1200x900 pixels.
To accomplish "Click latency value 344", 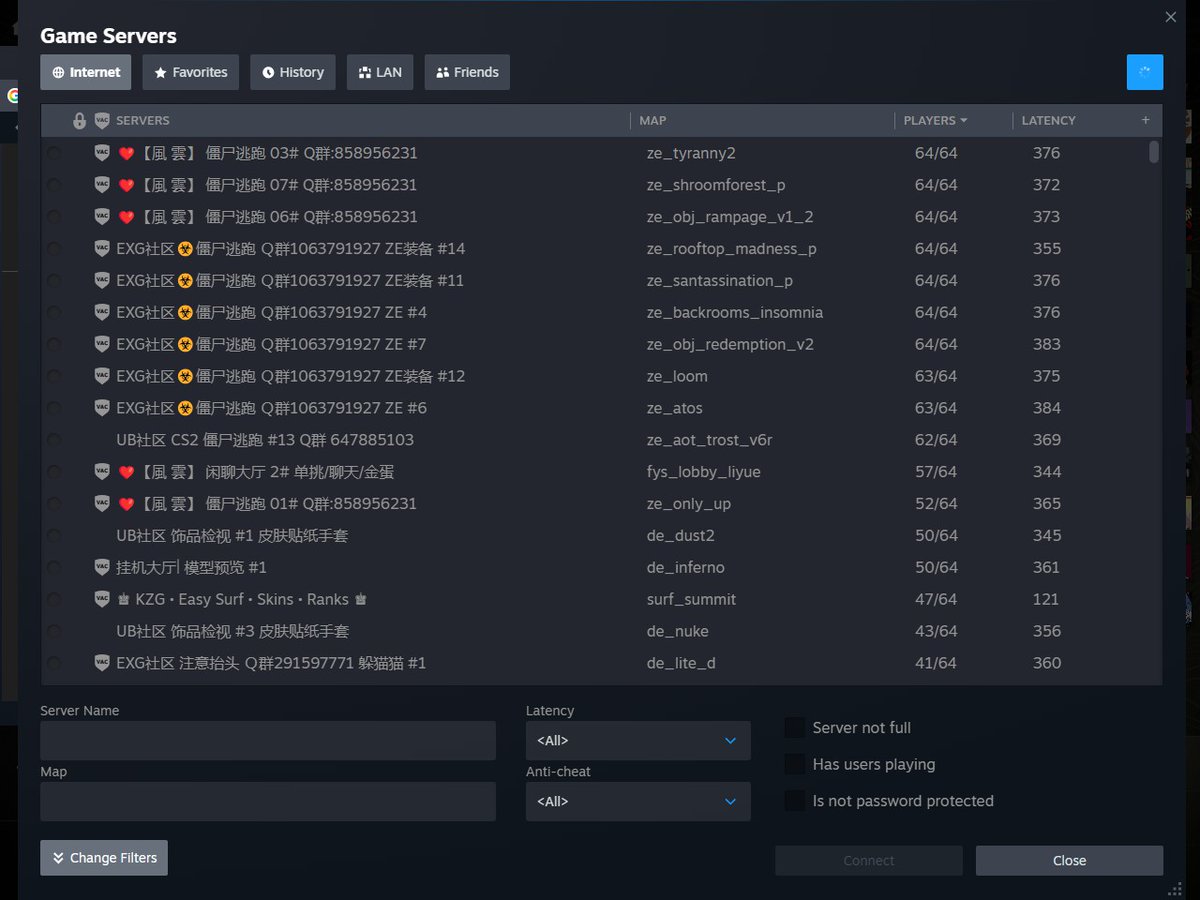I will coord(1047,472).
